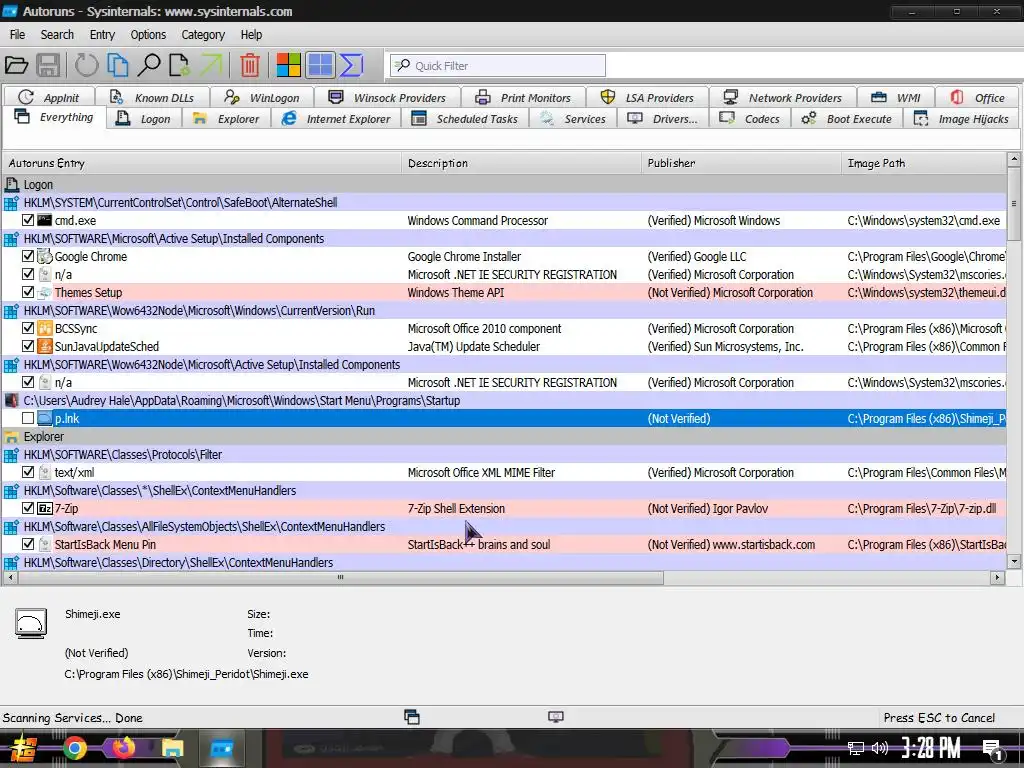Delete the selected entry with the trash icon

(249, 65)
